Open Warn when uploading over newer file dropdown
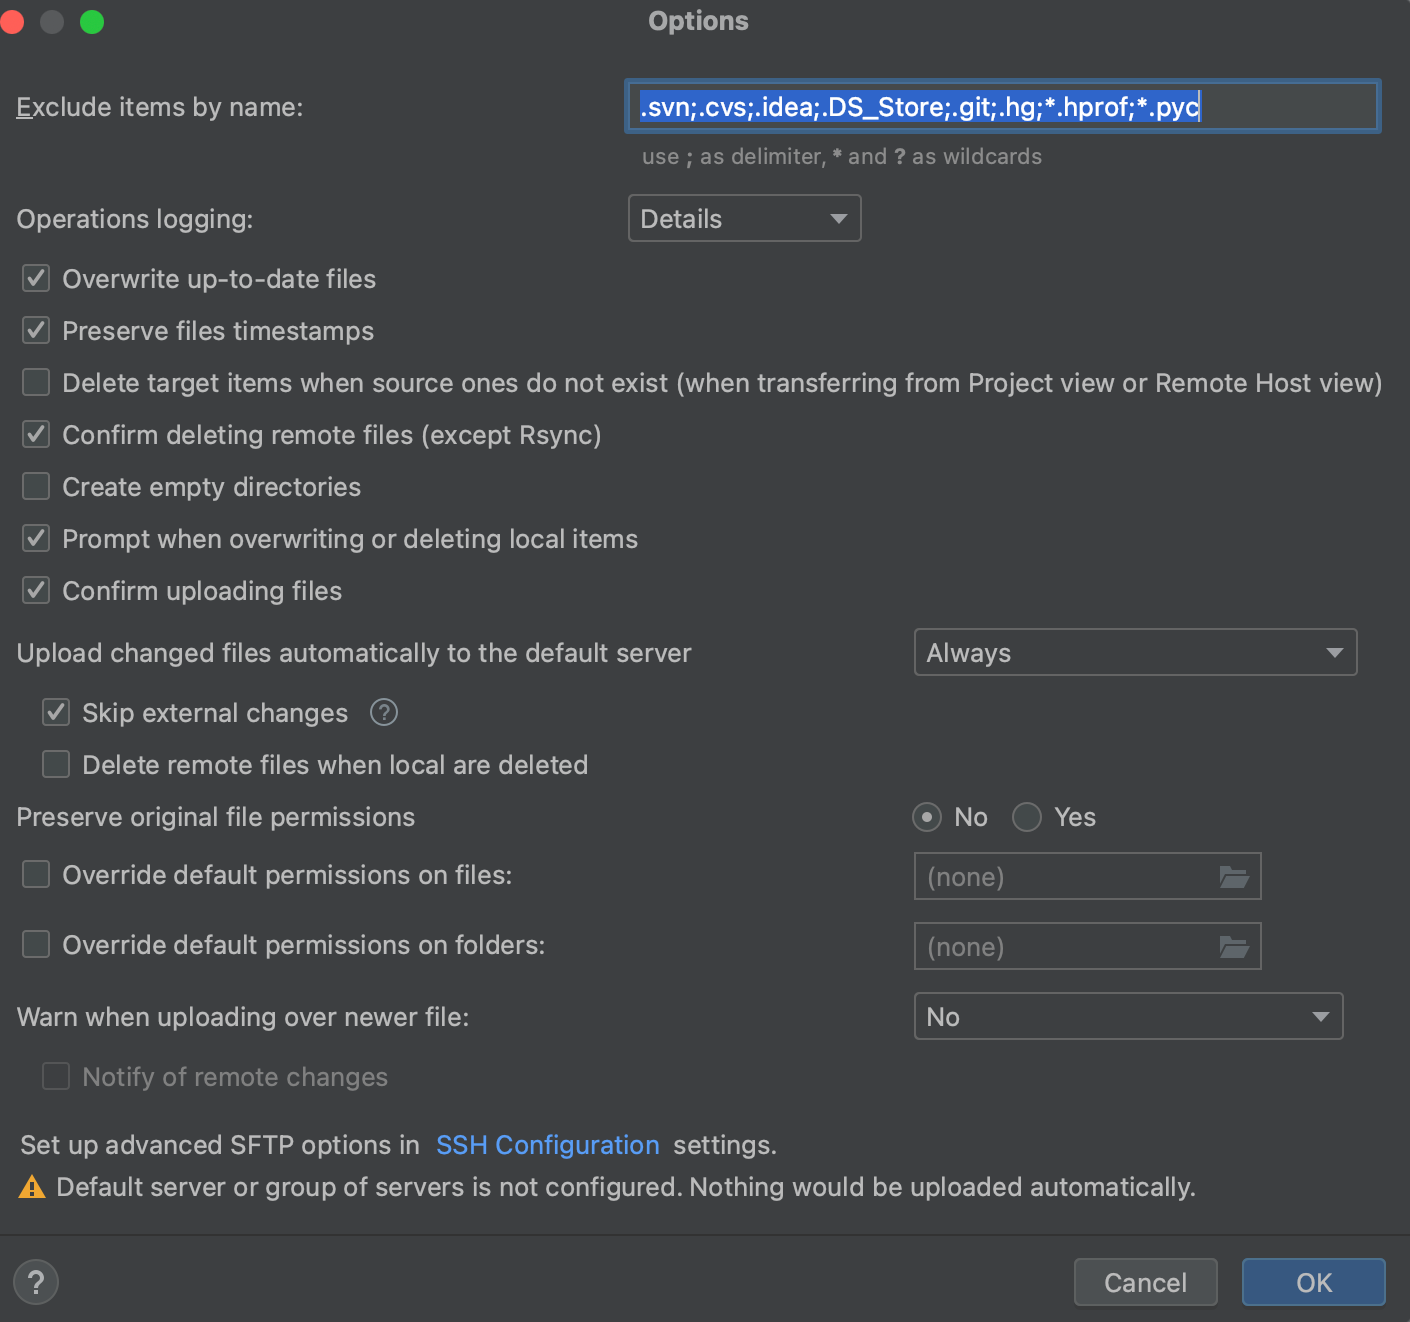The image size is (1410, 1322). pos(1128,1017)
